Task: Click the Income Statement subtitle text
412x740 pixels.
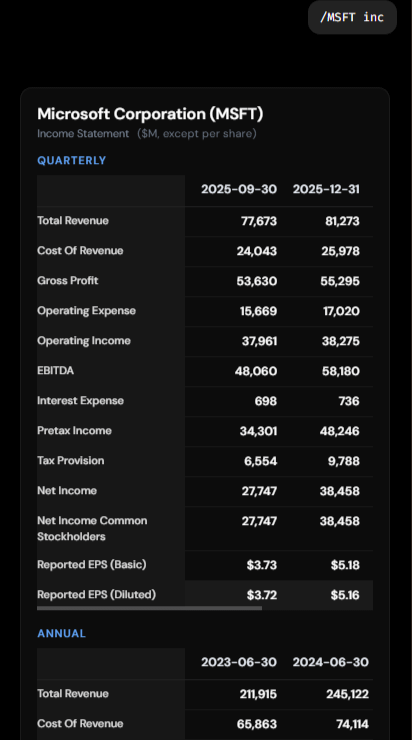Action: click(x=83, y=134)
